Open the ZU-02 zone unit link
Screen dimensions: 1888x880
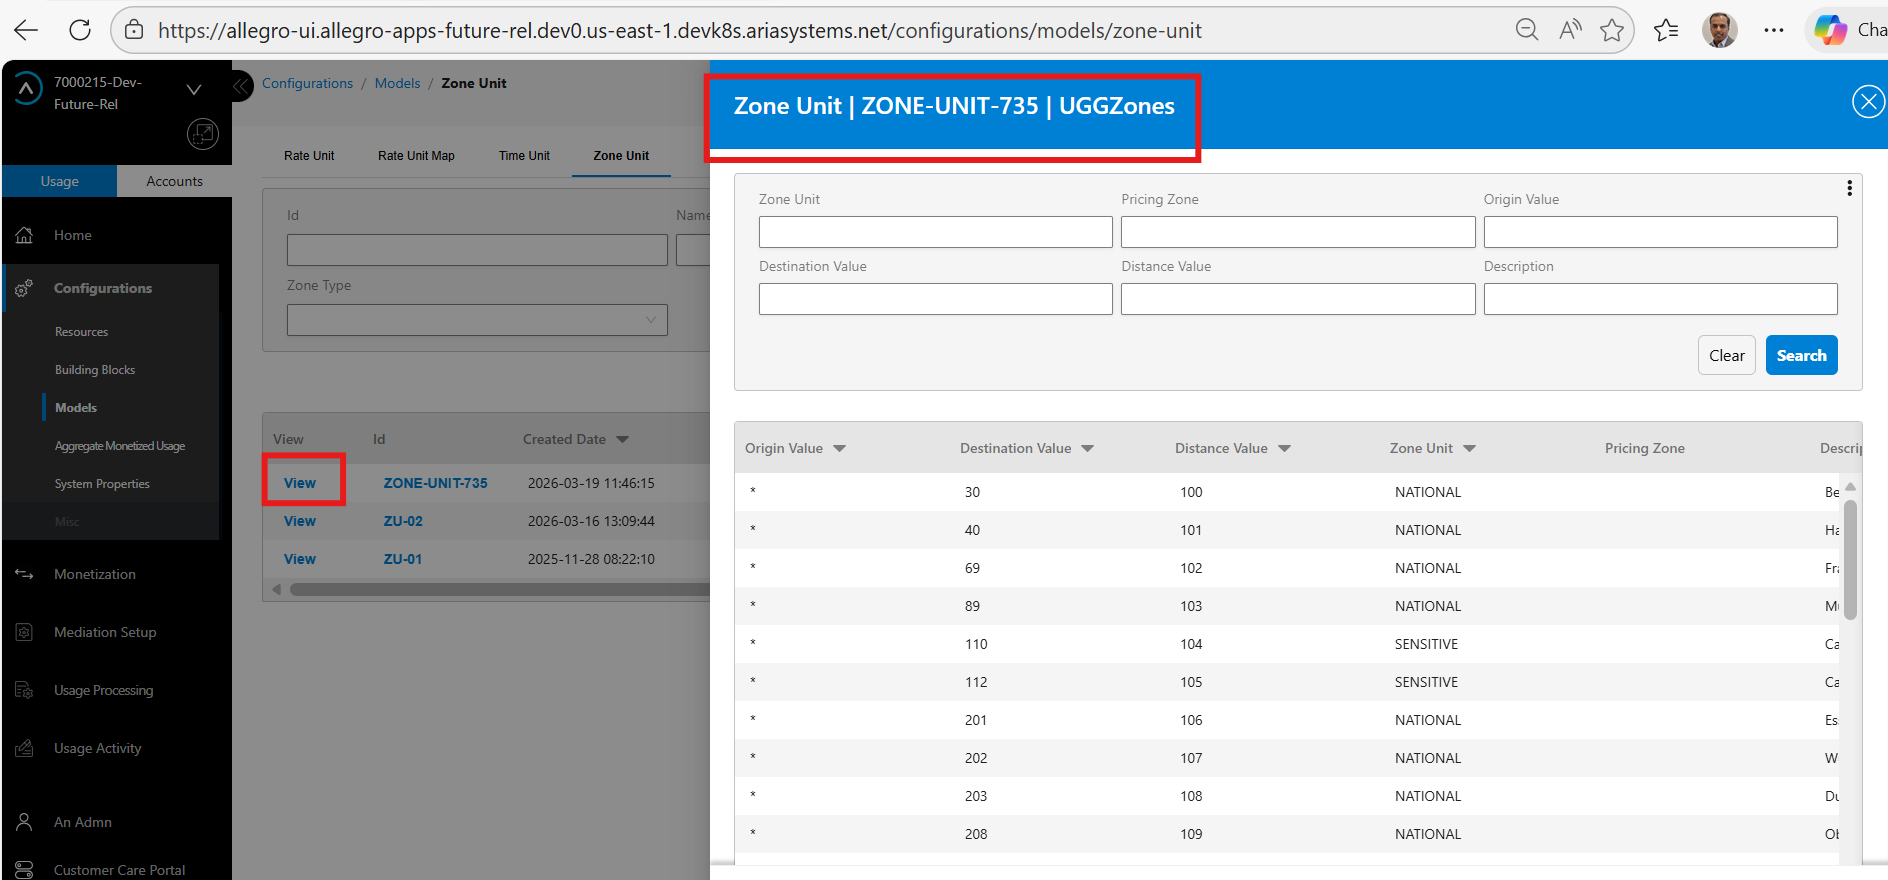coord(403,521)
